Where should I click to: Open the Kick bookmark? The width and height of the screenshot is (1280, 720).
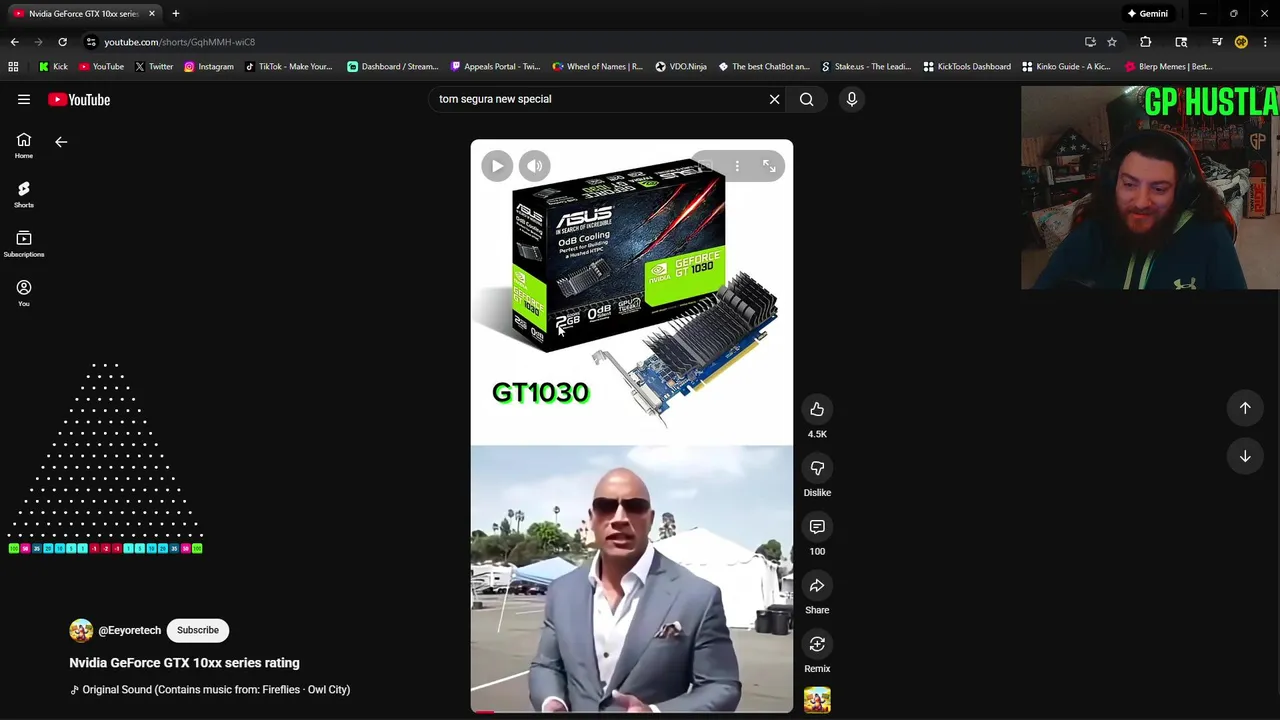point(53,67)
